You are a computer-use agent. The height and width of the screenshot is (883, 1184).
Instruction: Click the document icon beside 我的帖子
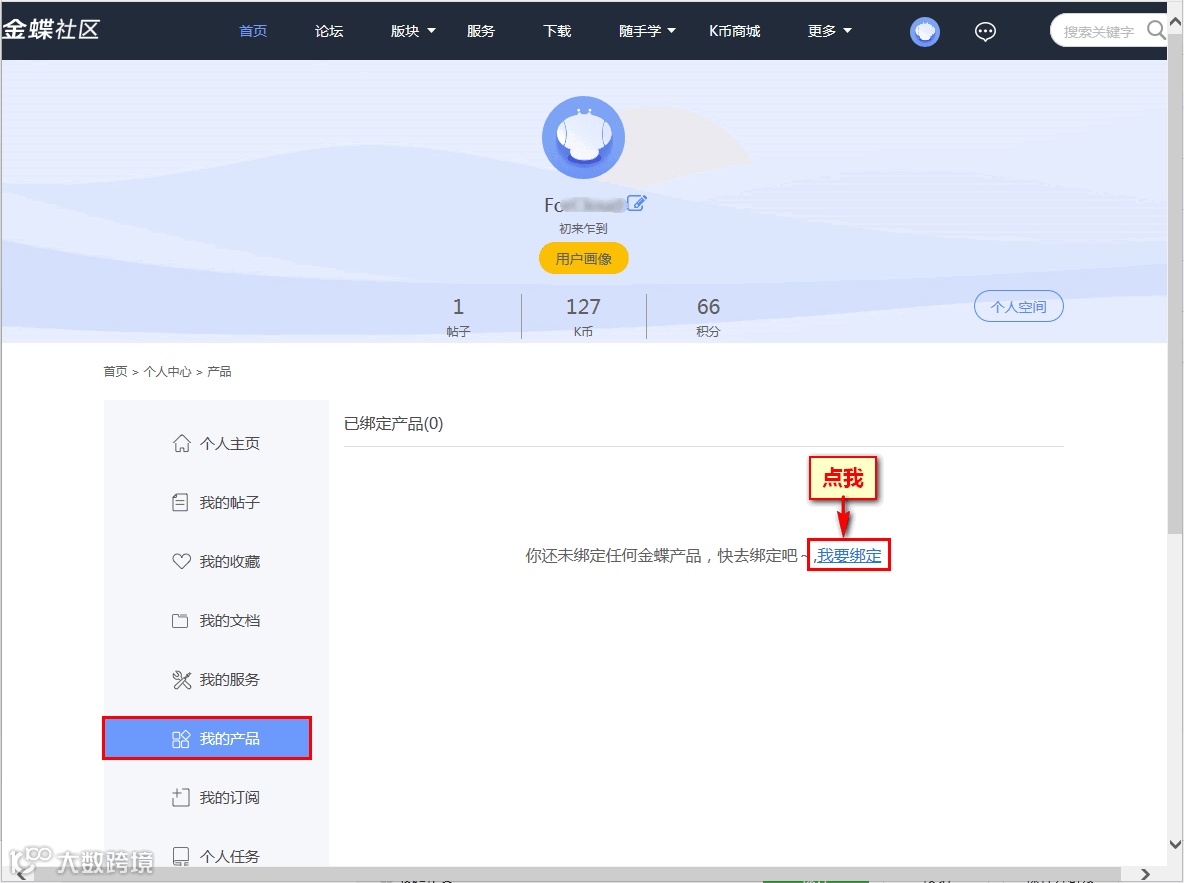(x=180, y=502)
